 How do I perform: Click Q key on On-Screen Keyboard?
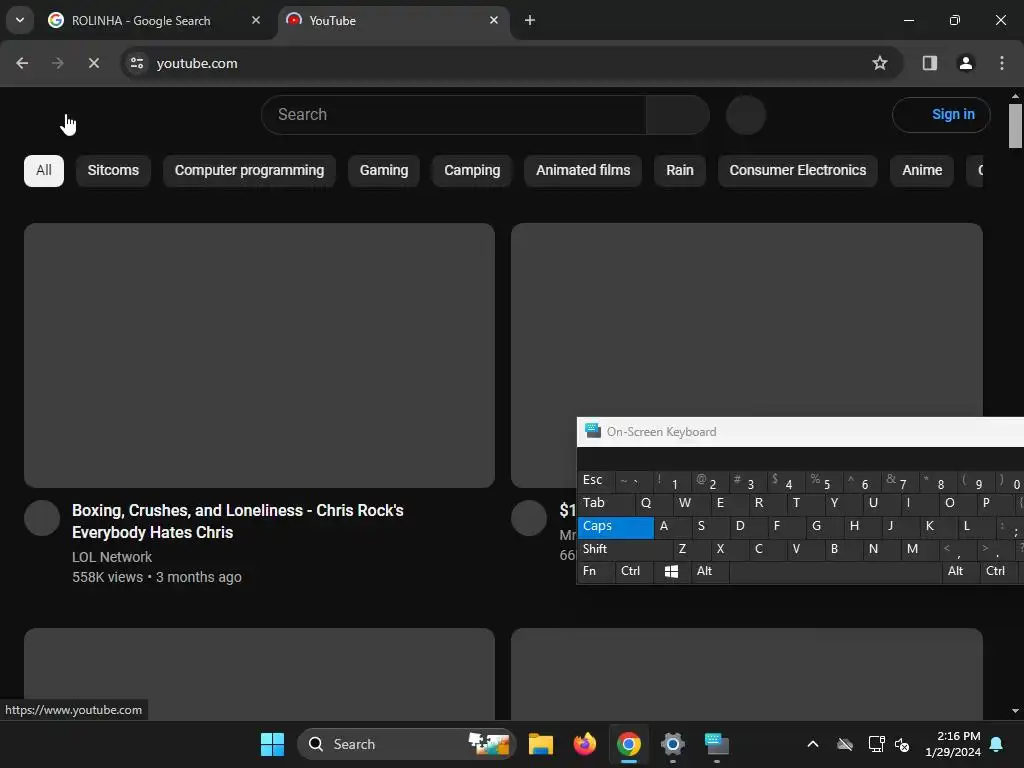pos(654,504)
